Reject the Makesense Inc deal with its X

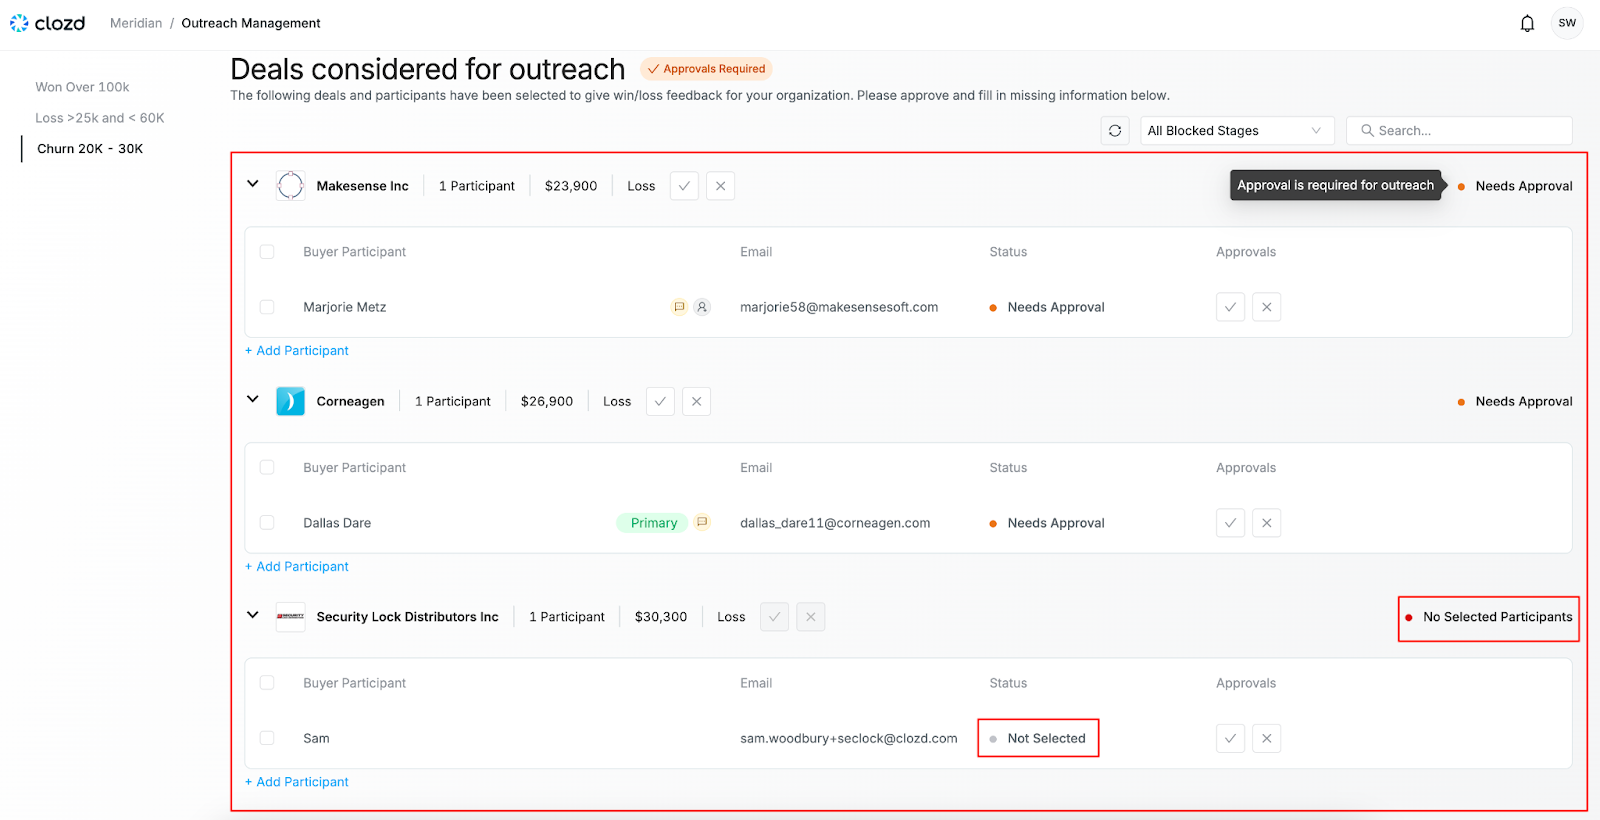(x=720, y=186)
